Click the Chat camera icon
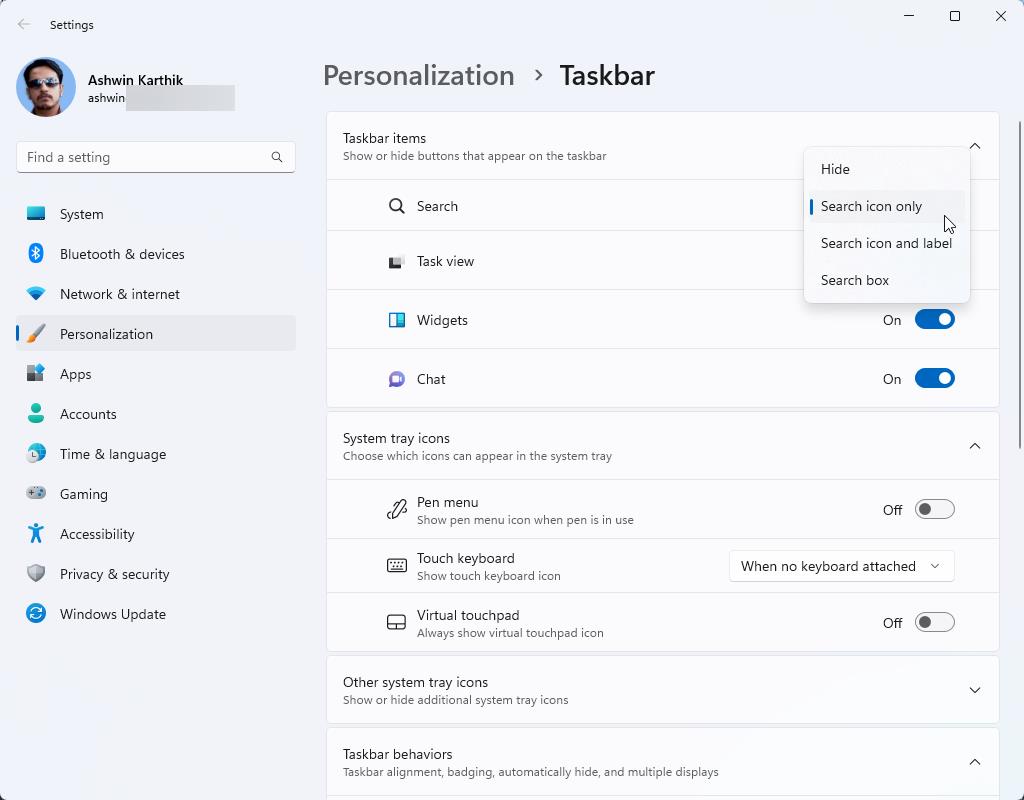 pyautogui.click(x=396, y=379)
